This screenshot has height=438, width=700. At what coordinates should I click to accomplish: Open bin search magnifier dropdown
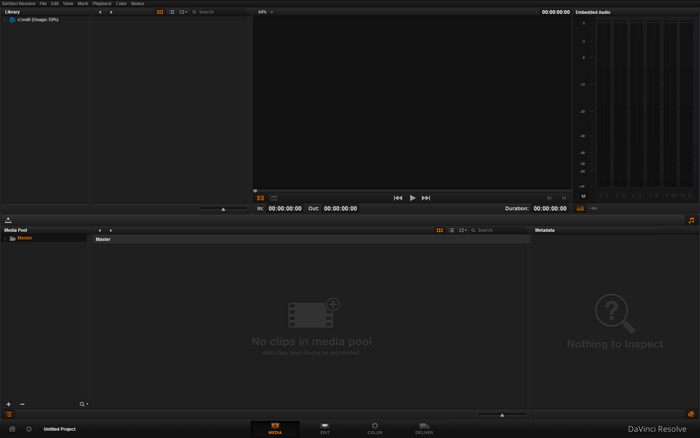(83, 404)
